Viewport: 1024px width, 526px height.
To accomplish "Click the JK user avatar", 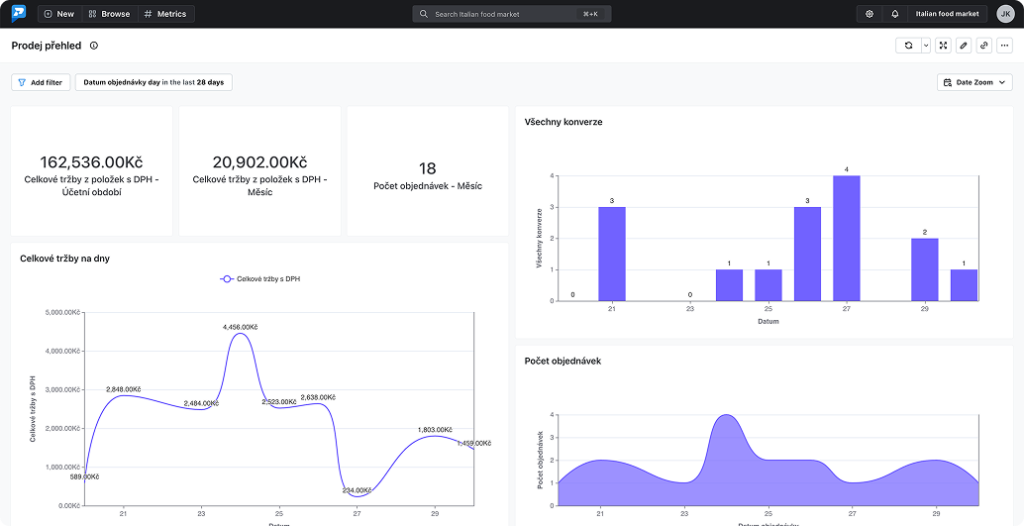I will point(1005,14).
